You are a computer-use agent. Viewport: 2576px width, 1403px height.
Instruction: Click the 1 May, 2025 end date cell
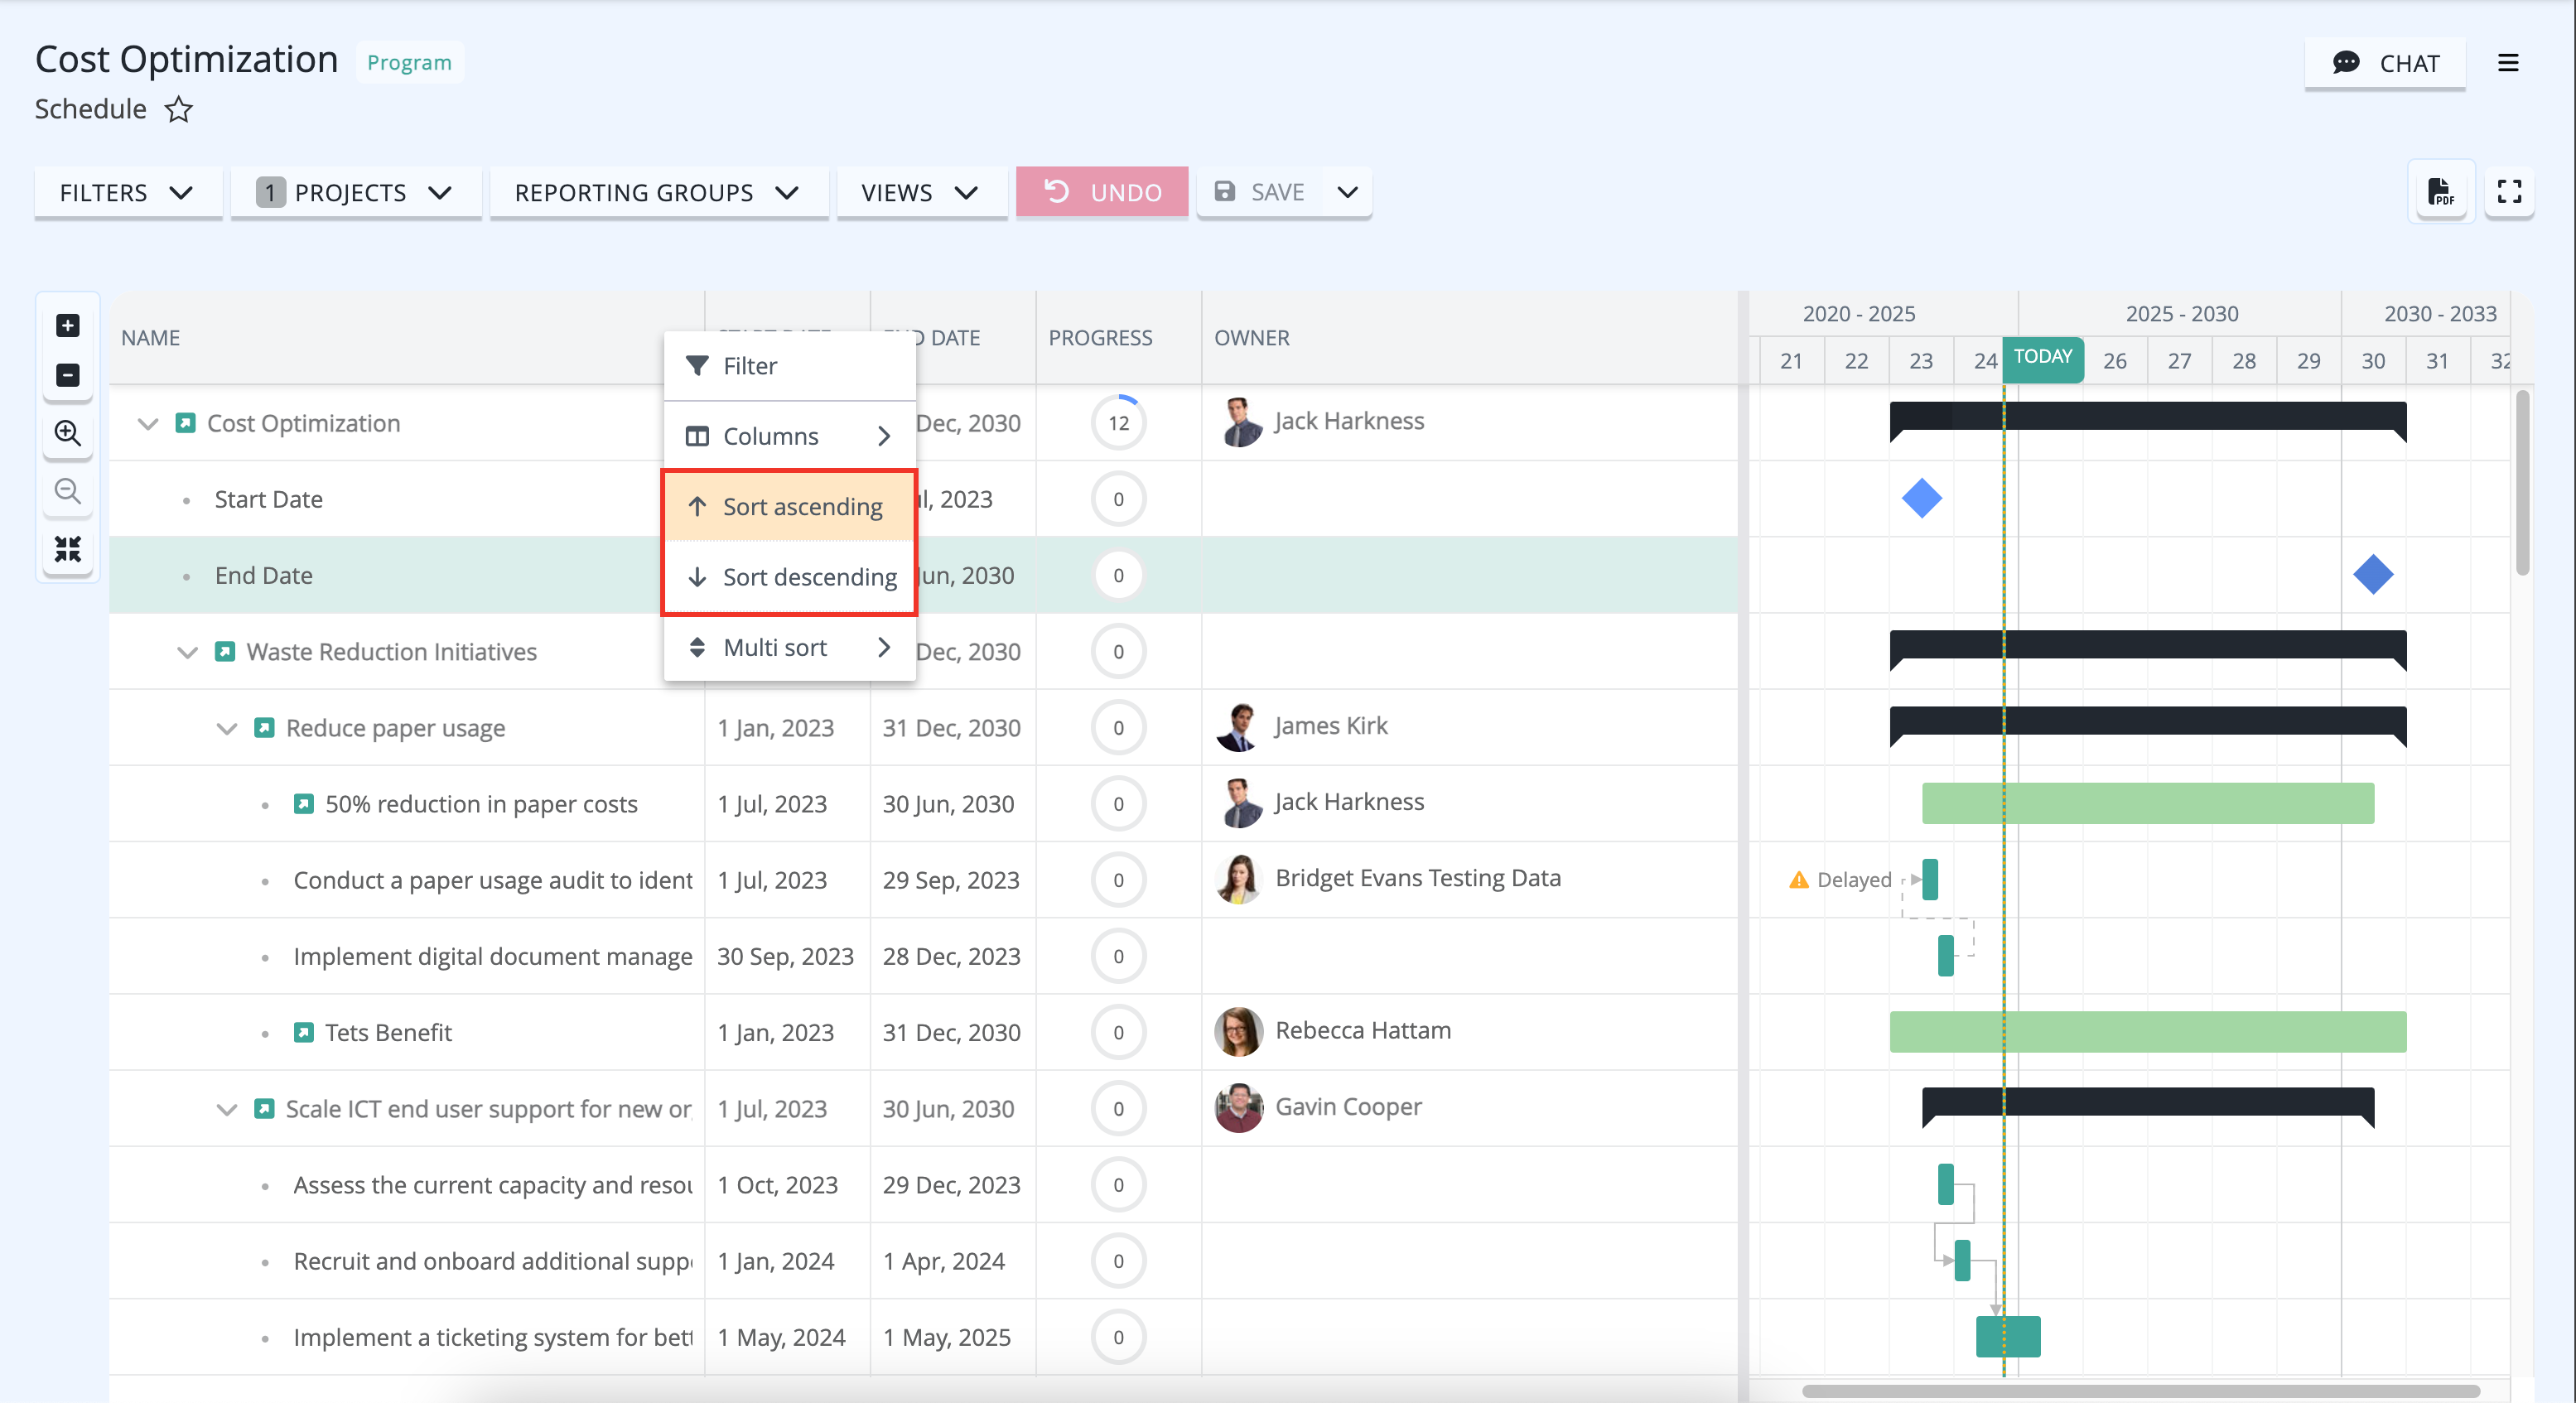point(952,1337)
